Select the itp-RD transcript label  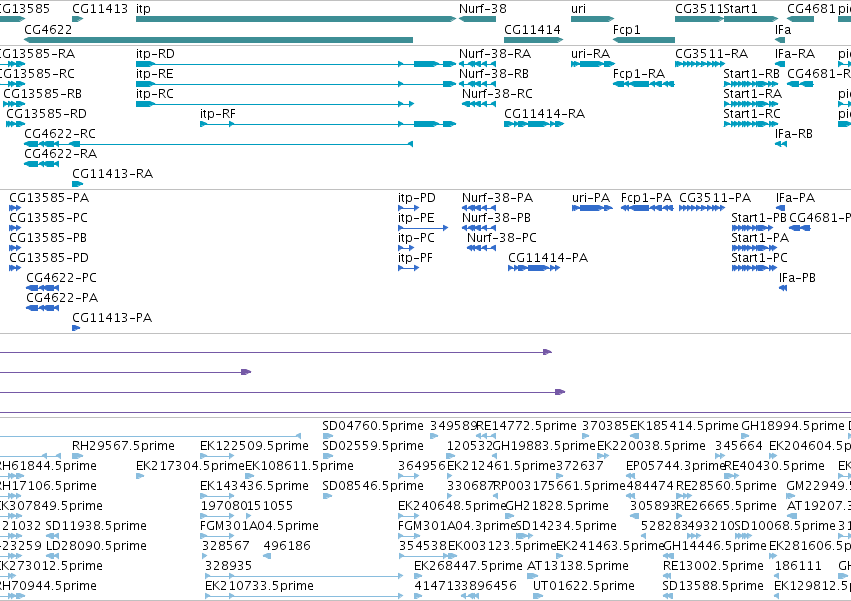155,54
